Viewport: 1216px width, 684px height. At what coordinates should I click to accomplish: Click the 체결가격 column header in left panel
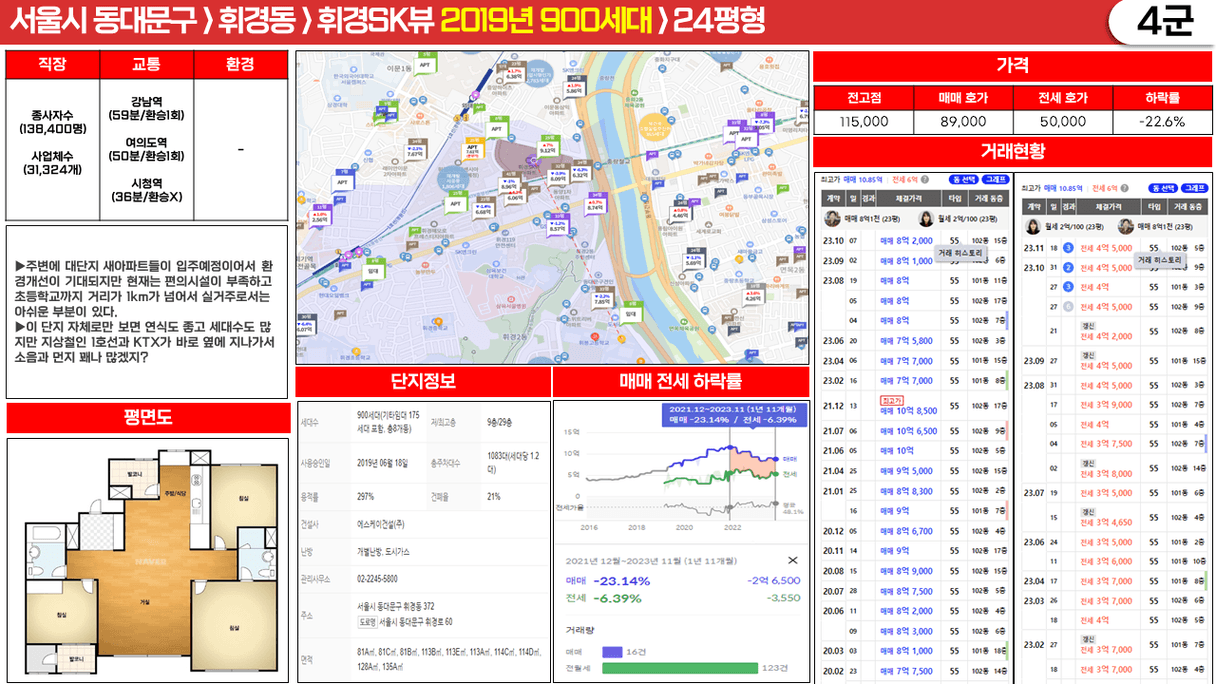[907, 199]
